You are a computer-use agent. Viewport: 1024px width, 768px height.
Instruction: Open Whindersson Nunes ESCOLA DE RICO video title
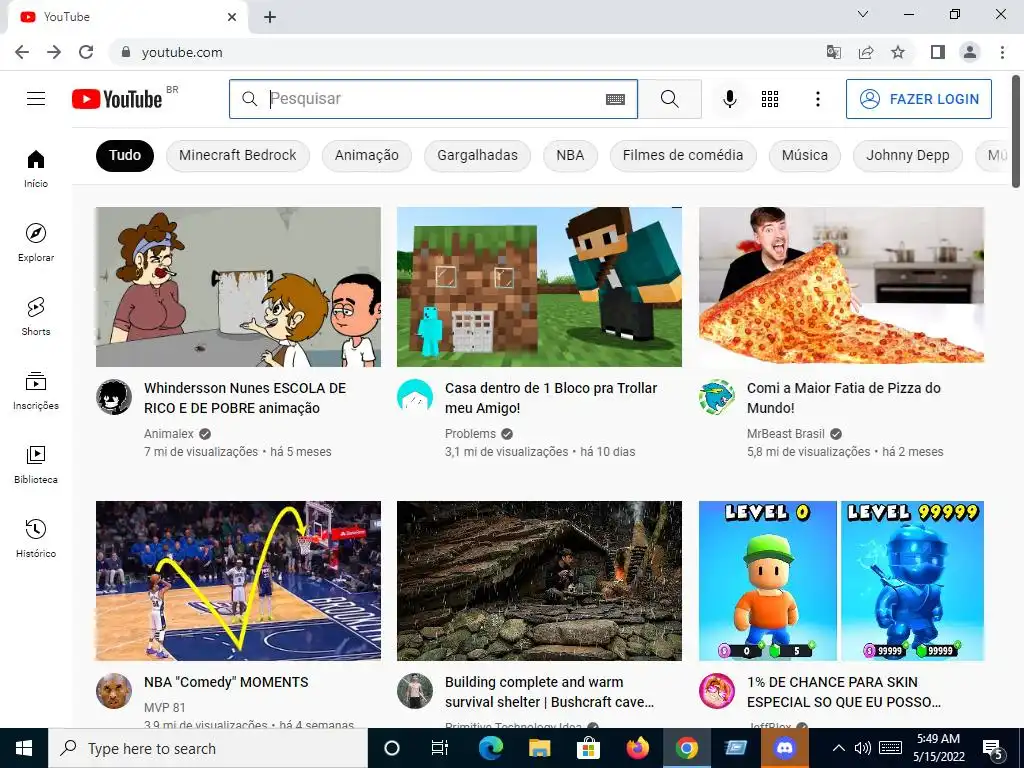click(x=245, y=398)
